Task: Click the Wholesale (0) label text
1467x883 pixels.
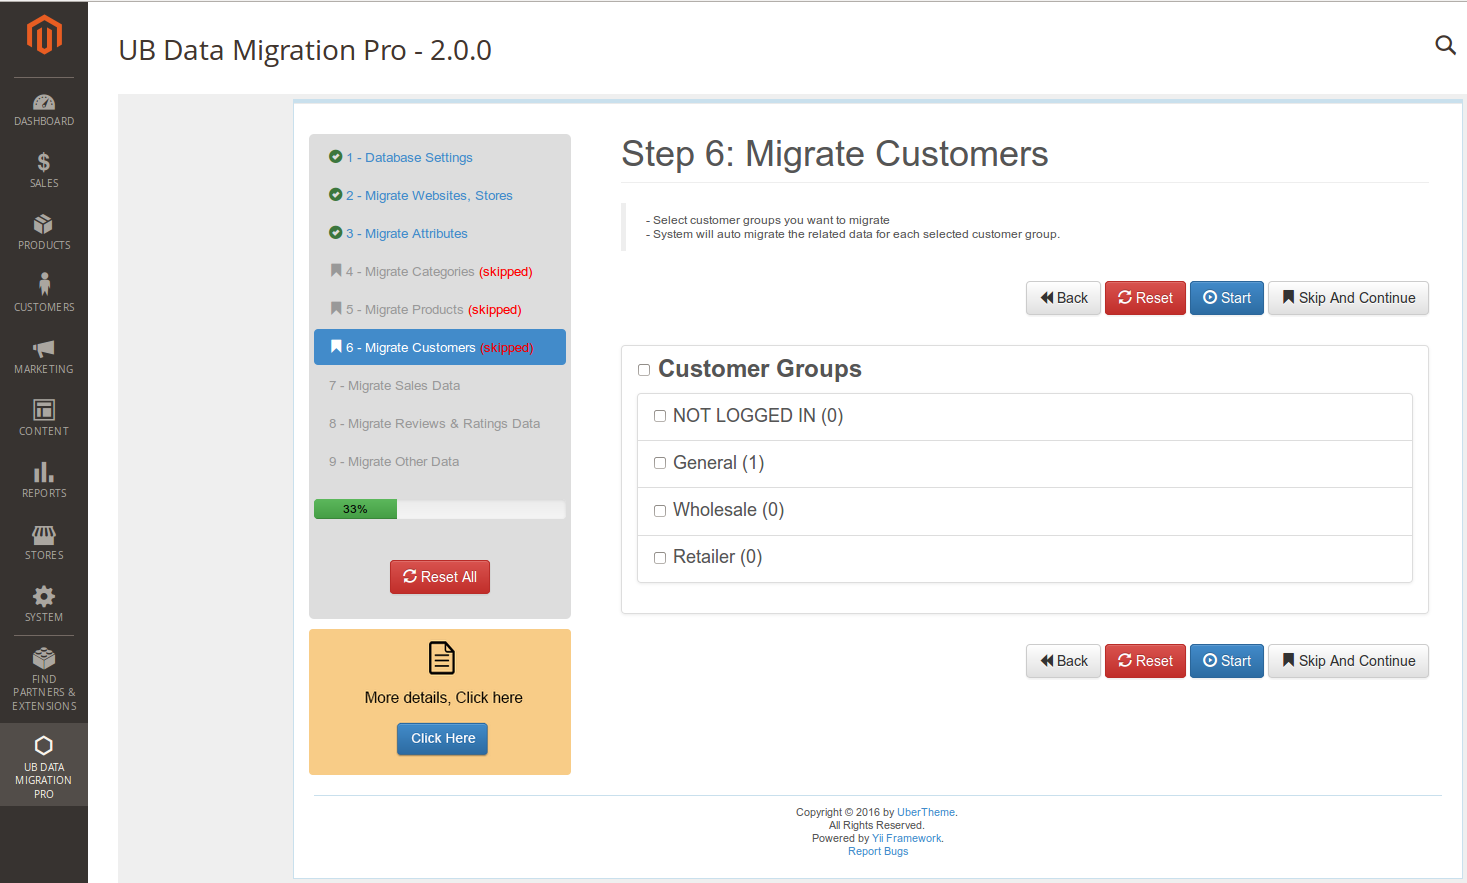Action: pos(729,510)
